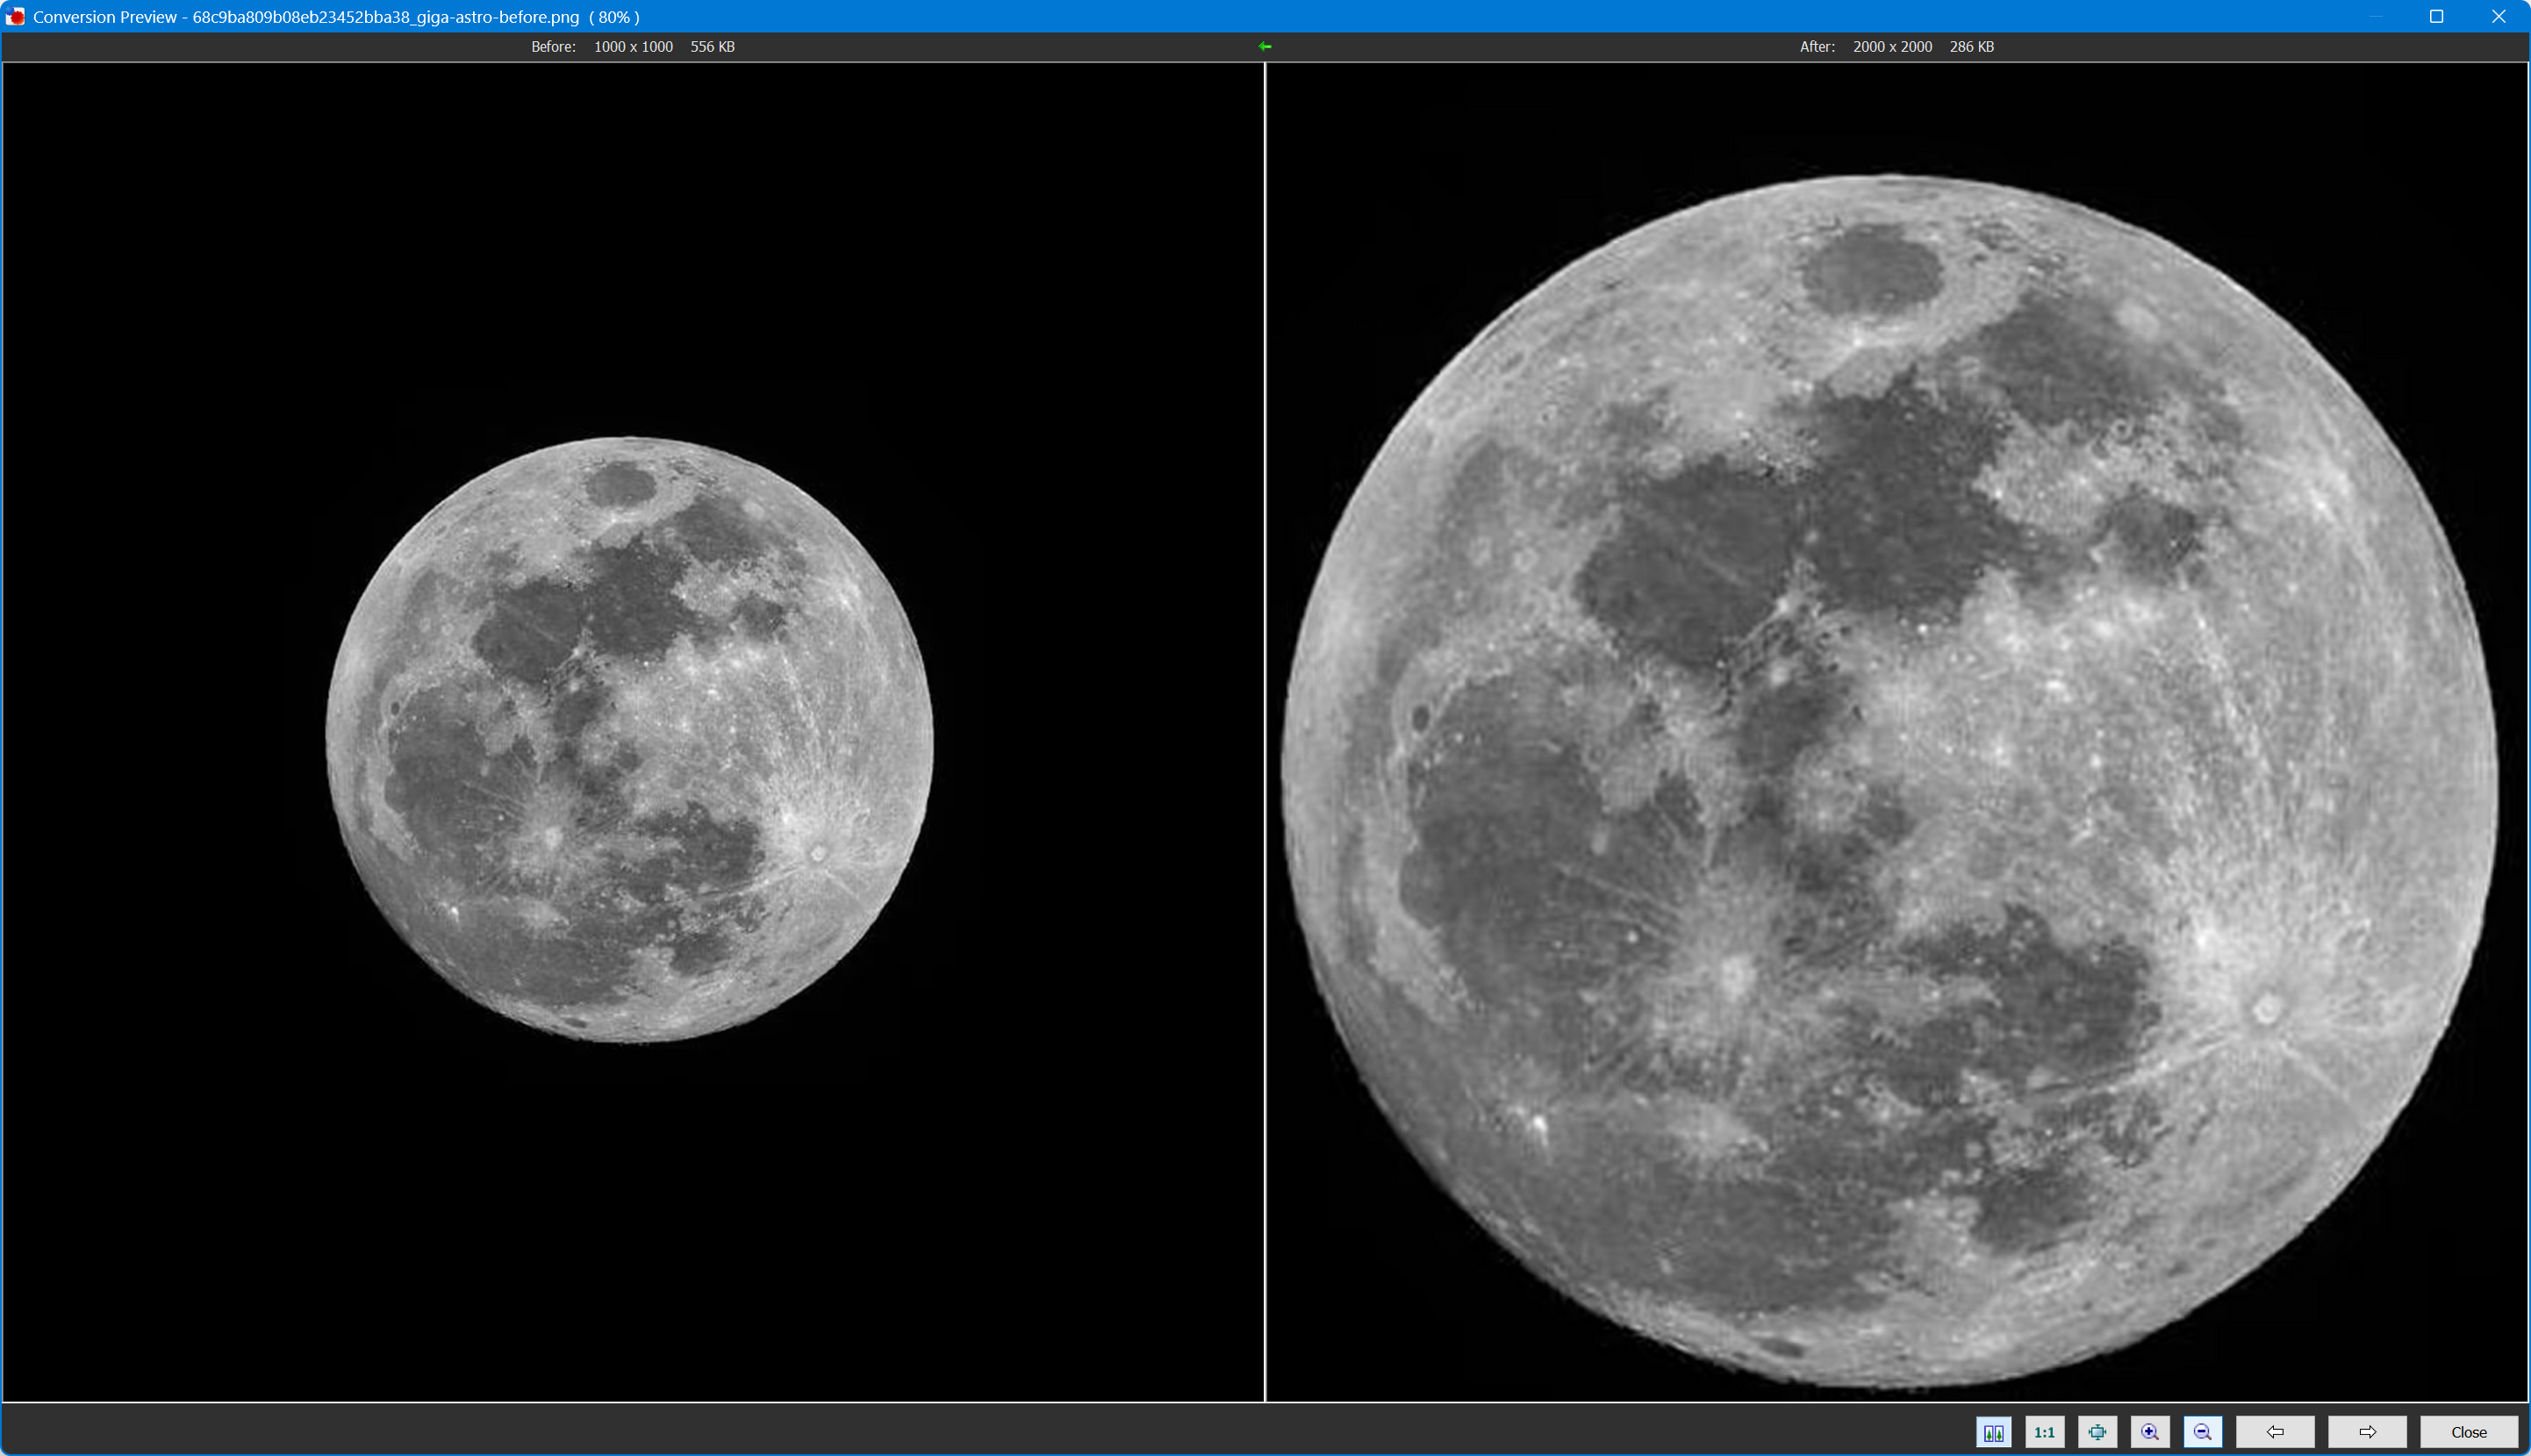Go to next image with right arrow

2367,1432
